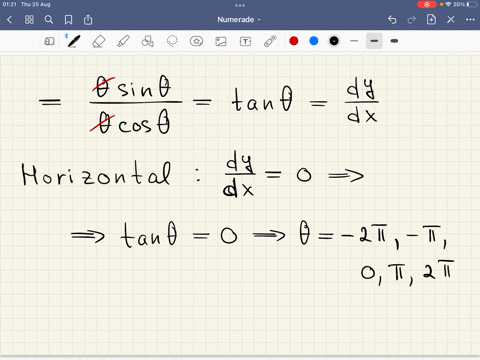The image size is (480, 360).
Task: Select the Elements sticker tool
Action: click(x=196, y=41)
